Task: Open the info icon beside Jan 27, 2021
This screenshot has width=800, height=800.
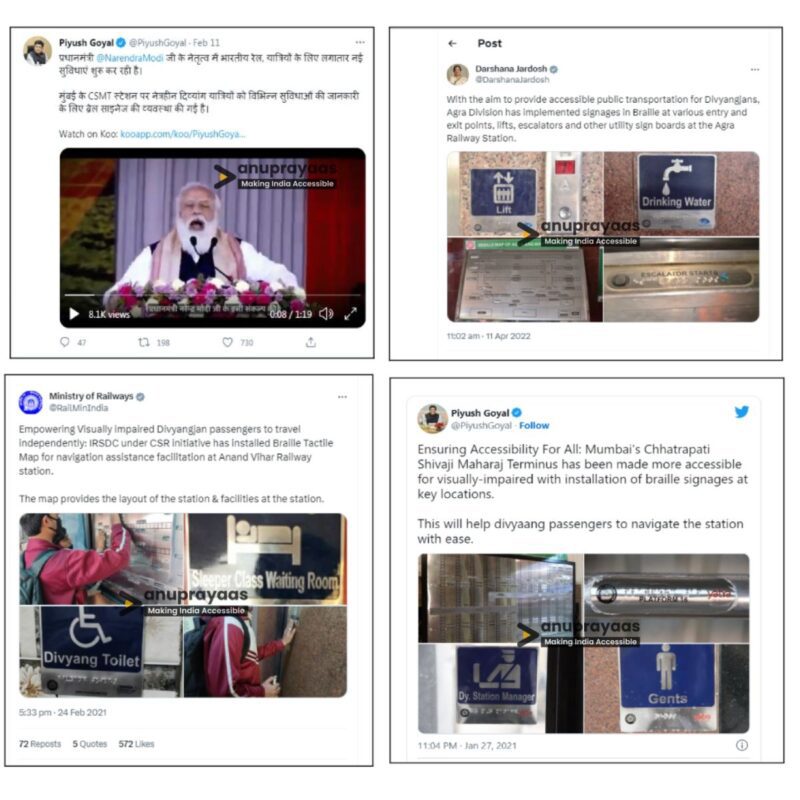Action: pyautogui.click(x=742, y=745)
